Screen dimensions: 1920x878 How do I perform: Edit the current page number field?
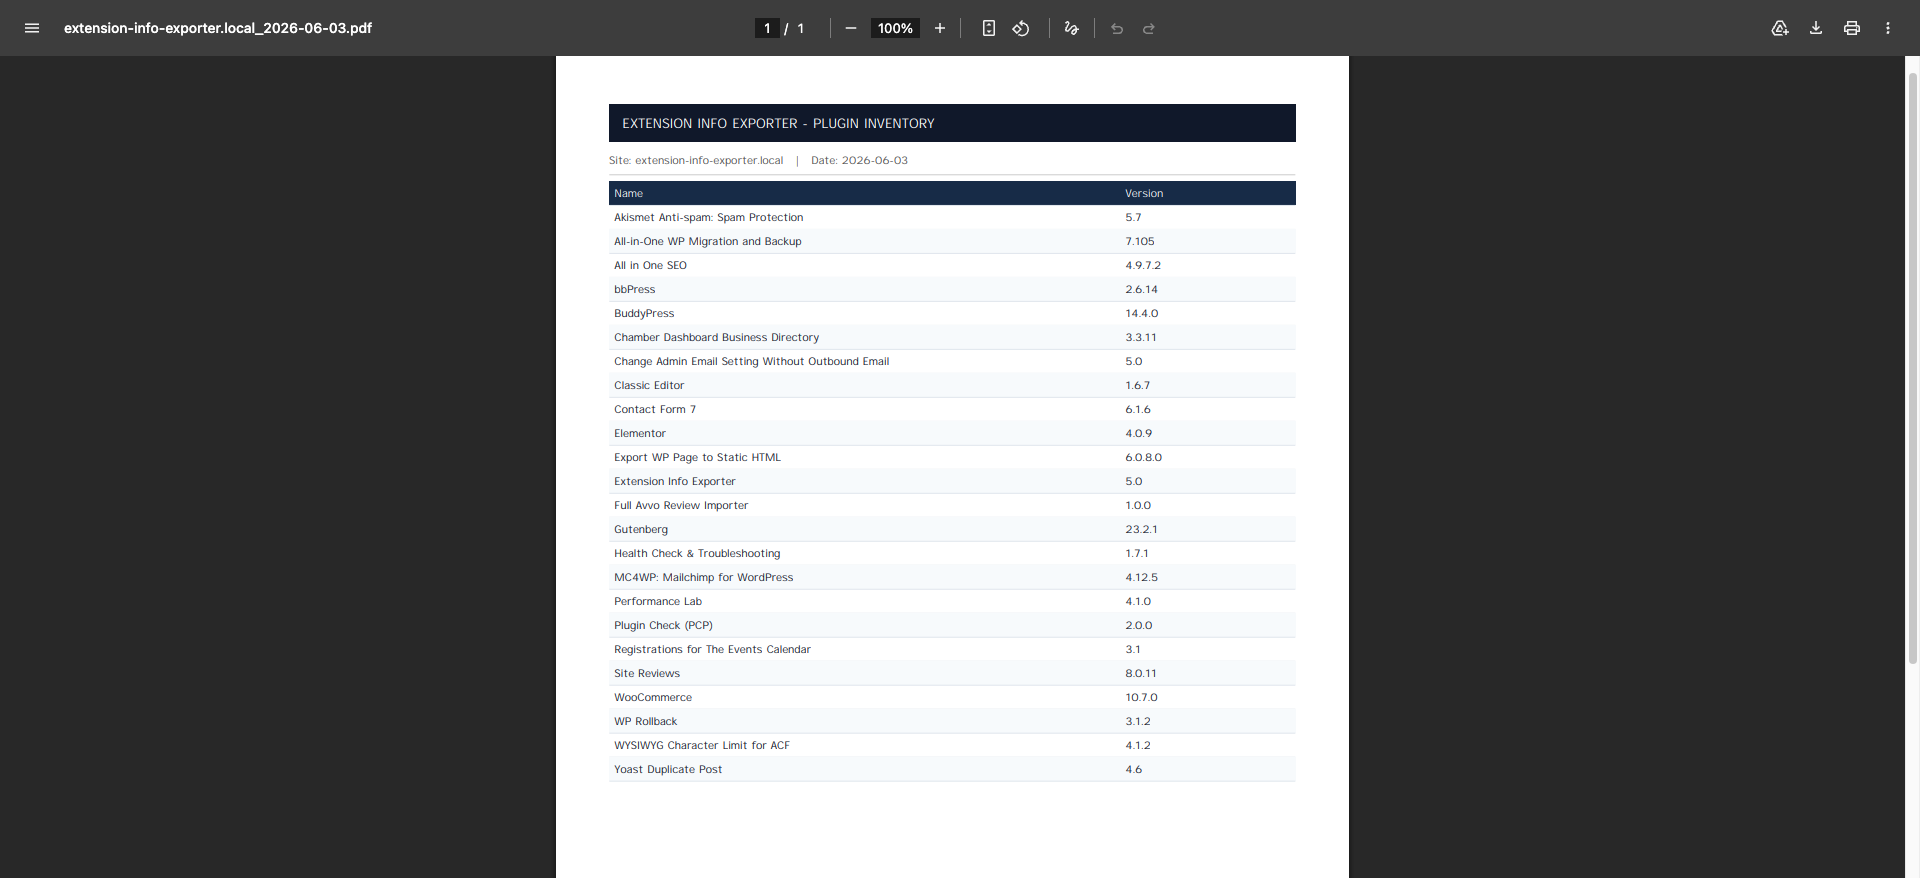[767, 28]
